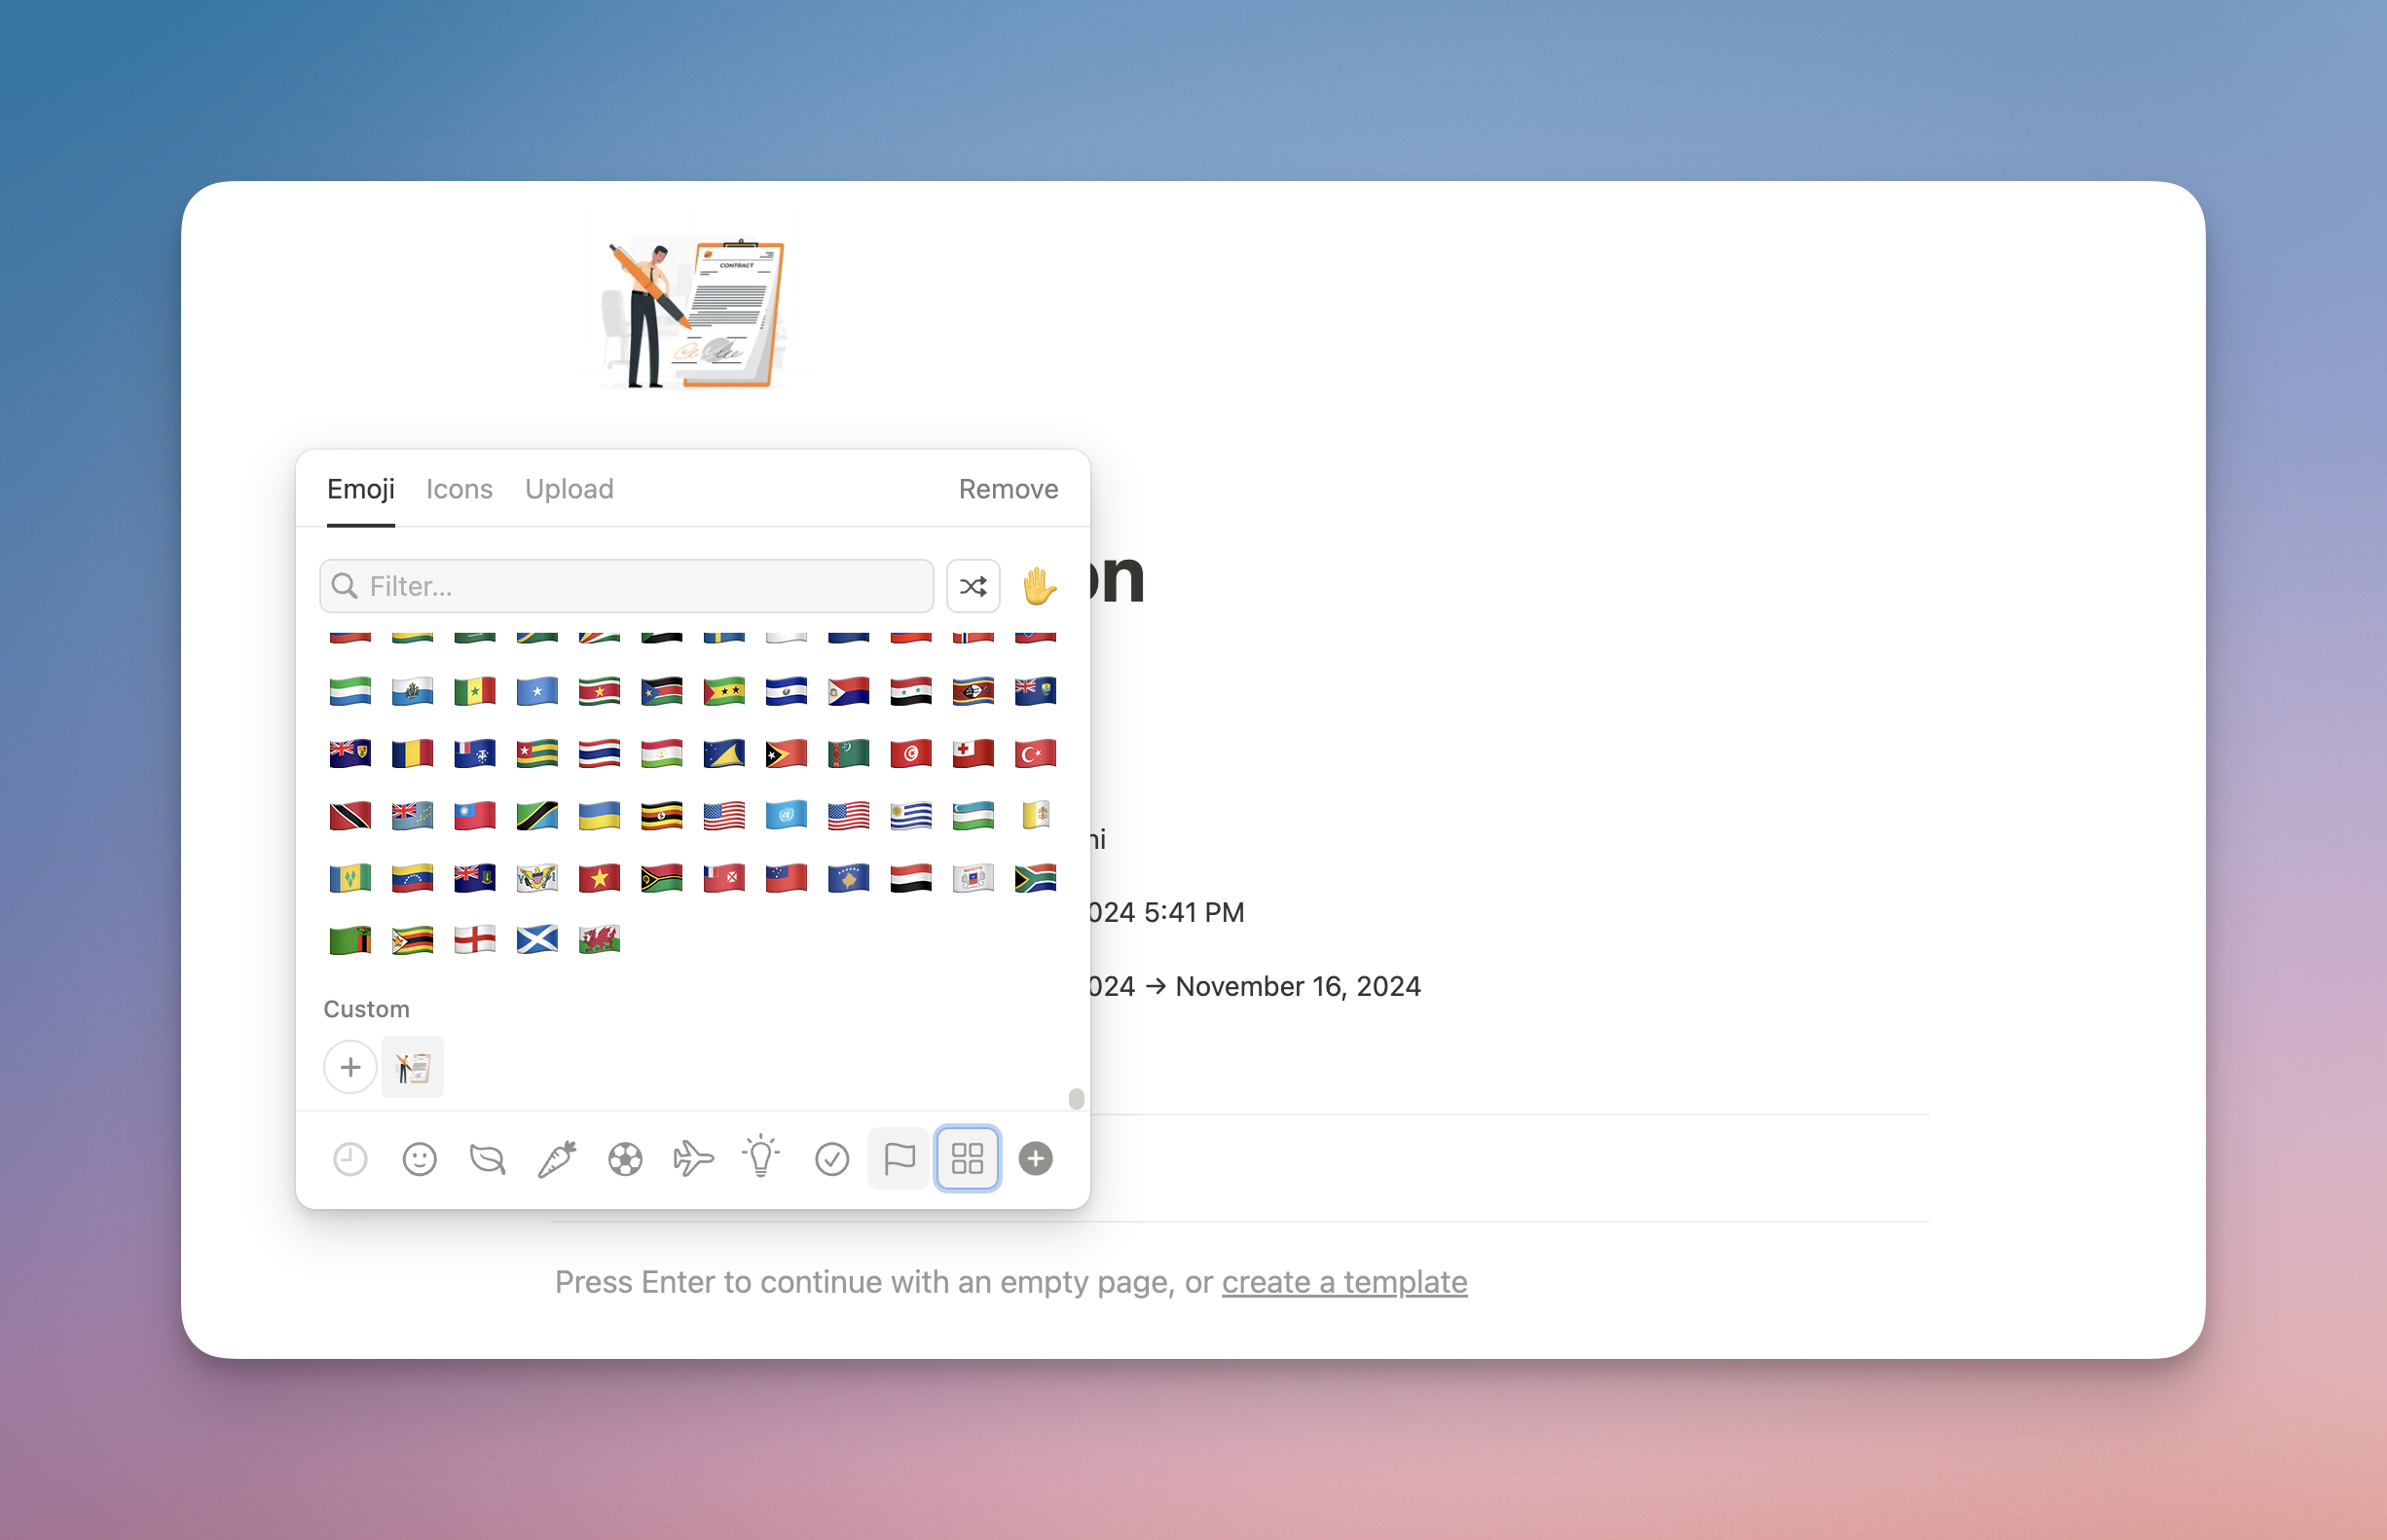Jump to Travel airplane category
Image resolution: width=2387 pixels, height=1540 pixels.
pos(693,1159)
